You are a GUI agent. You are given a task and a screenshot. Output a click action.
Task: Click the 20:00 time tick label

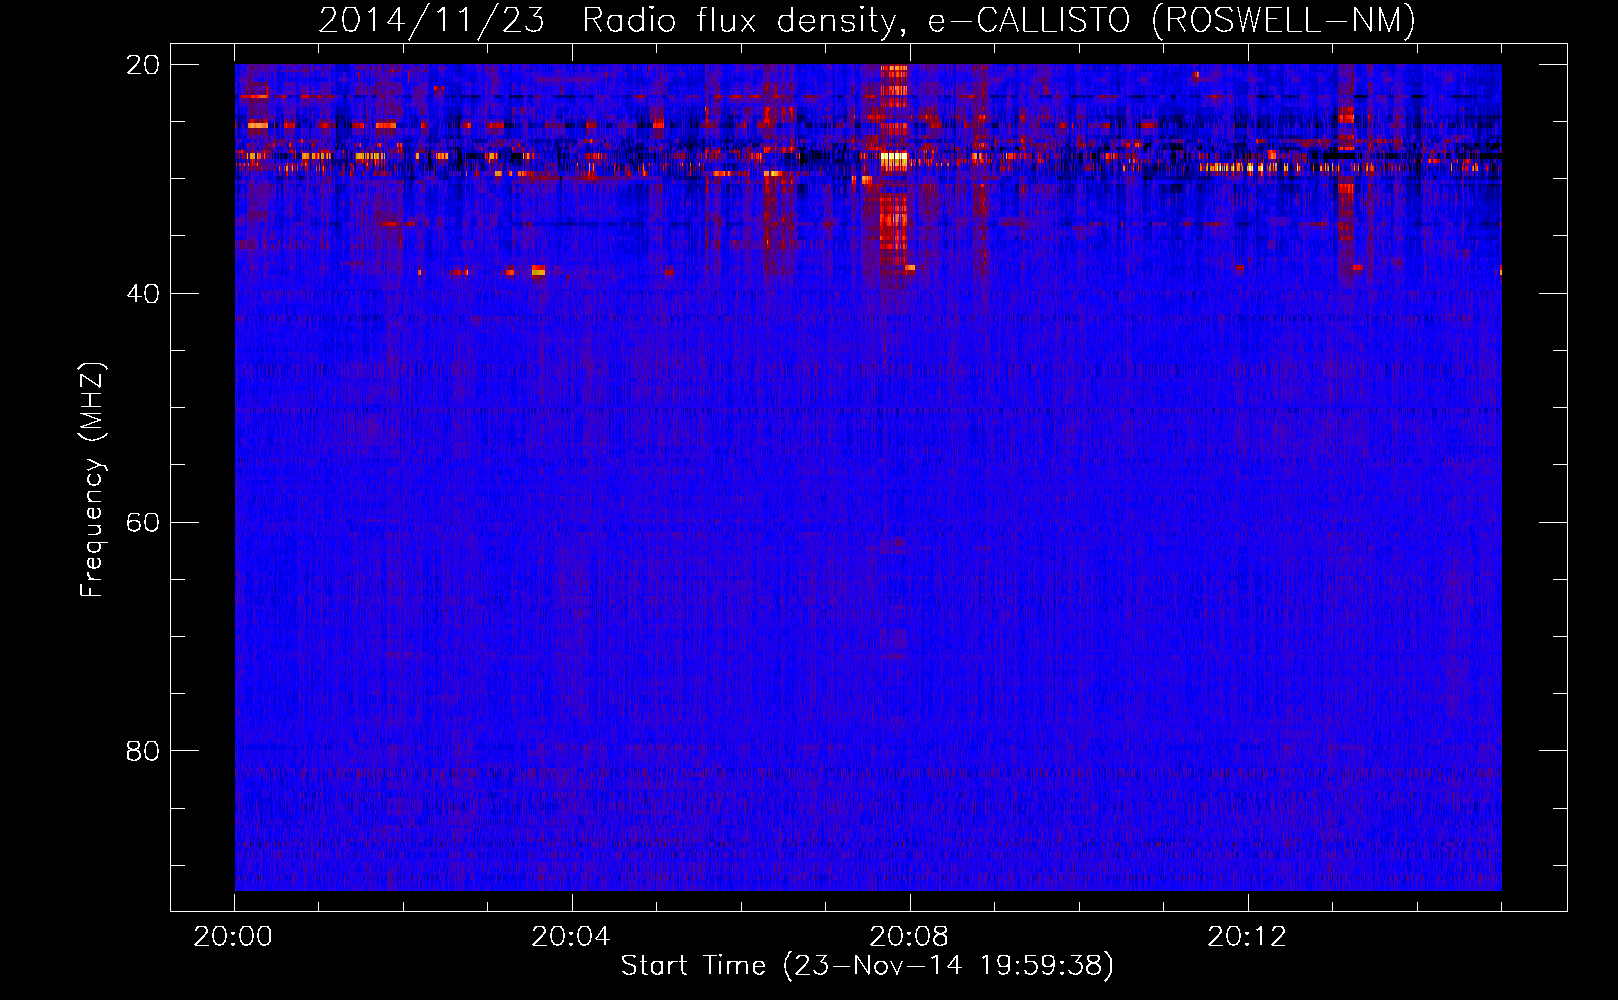(x=233, y=937)
